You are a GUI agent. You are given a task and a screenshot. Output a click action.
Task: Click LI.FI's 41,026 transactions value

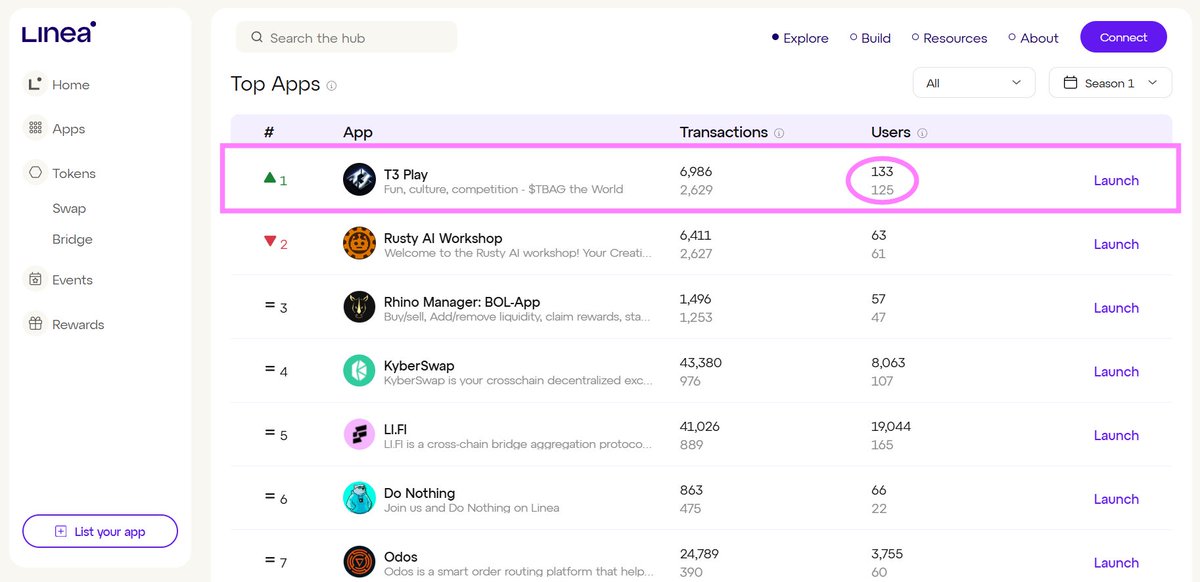click(x=700, y=426)
